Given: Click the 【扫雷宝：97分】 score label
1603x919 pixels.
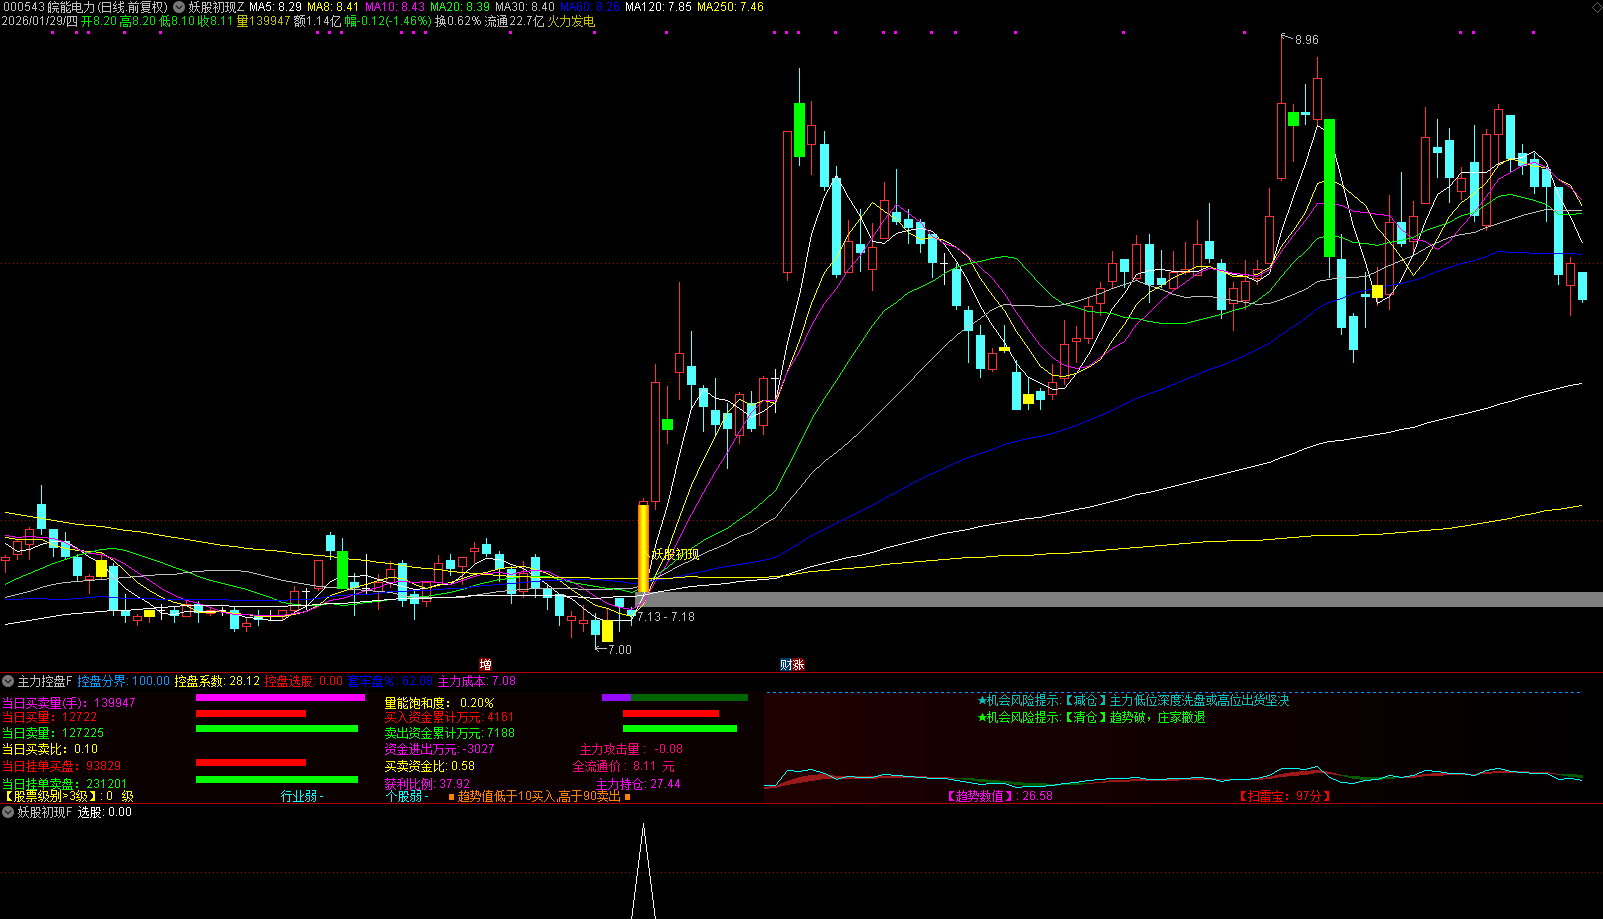Looking at the screenshot, I should tap(1285, 796).
